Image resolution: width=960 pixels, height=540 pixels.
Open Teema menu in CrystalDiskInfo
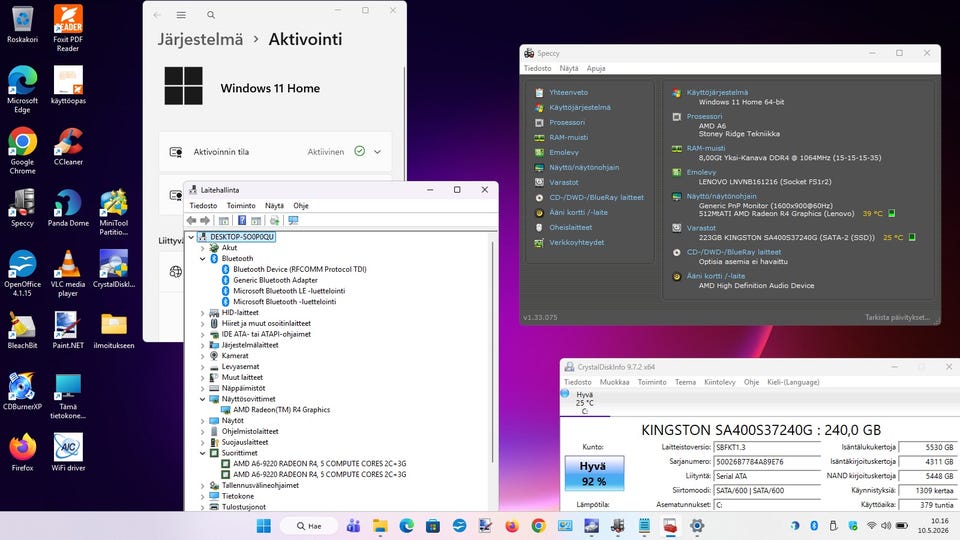pyautogui.click(x=685, y=382)
